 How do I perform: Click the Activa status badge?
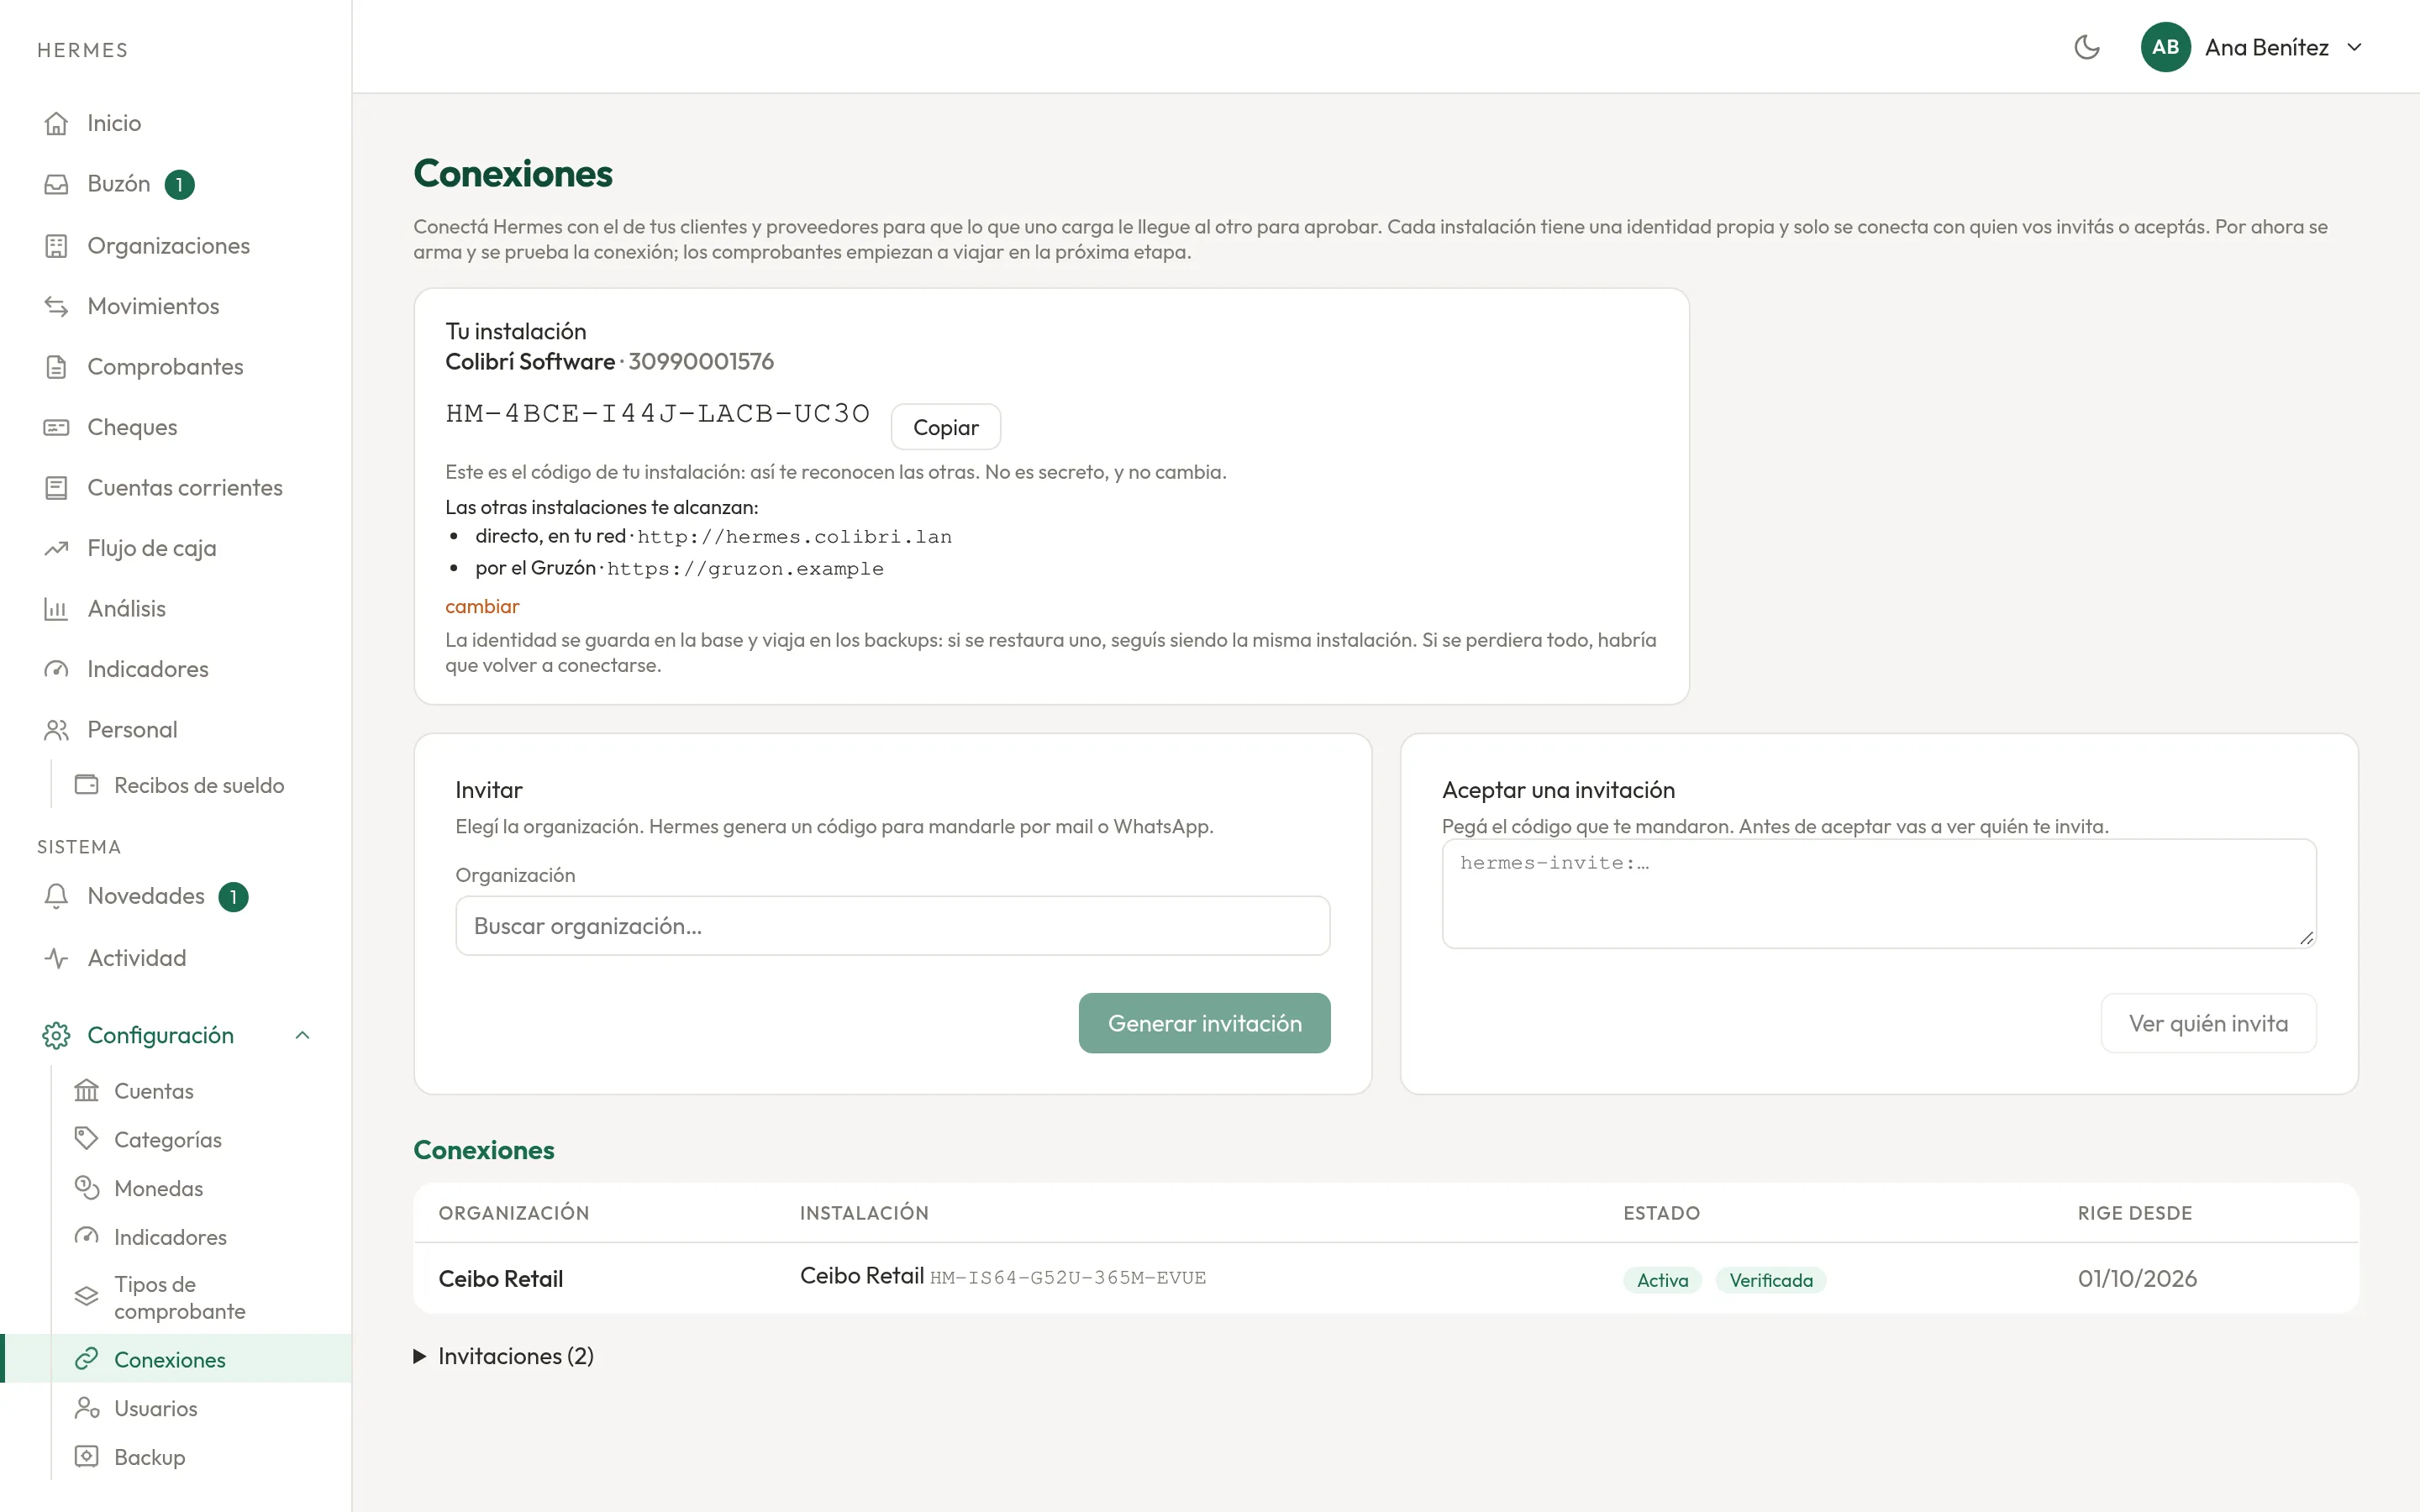tap(1662, 1280)
